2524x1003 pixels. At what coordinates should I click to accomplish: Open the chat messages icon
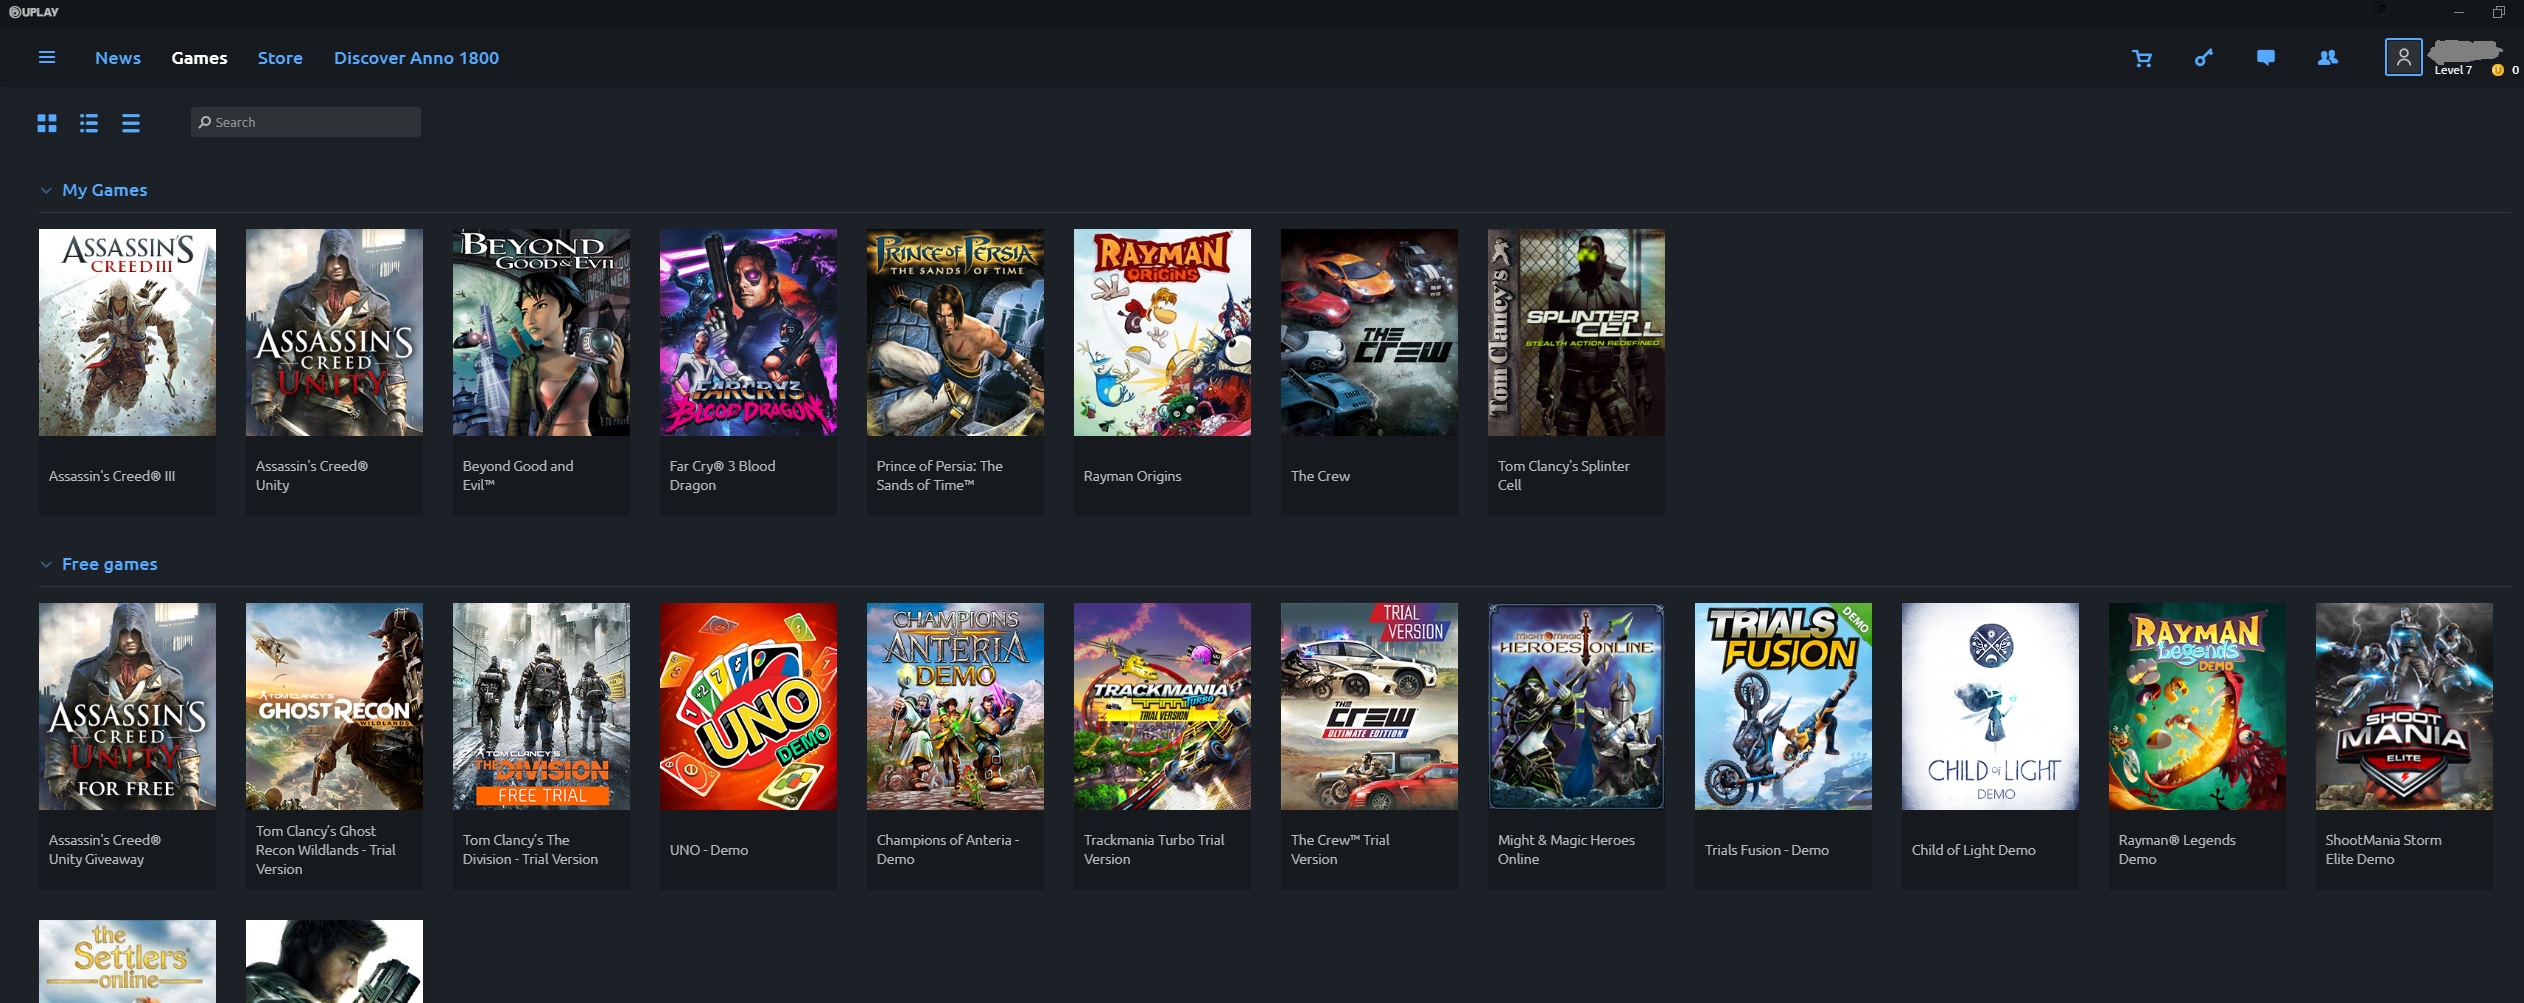[2266, 58]
